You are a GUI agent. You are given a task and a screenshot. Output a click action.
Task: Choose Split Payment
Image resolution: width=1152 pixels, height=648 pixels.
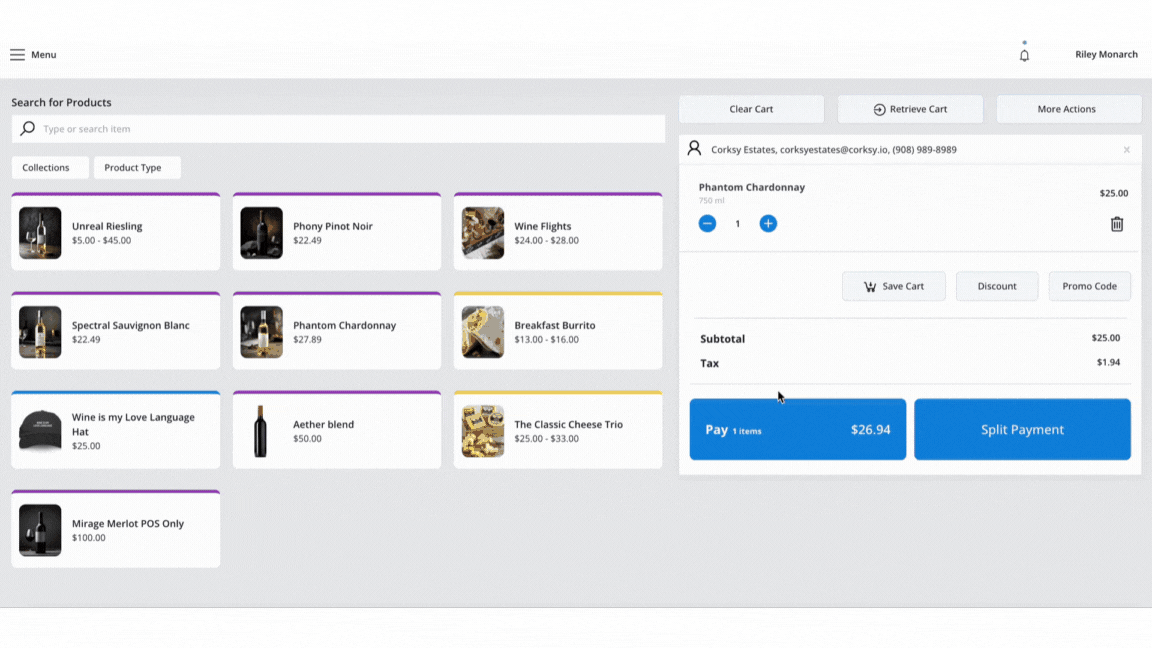[x=1022, y=430]
